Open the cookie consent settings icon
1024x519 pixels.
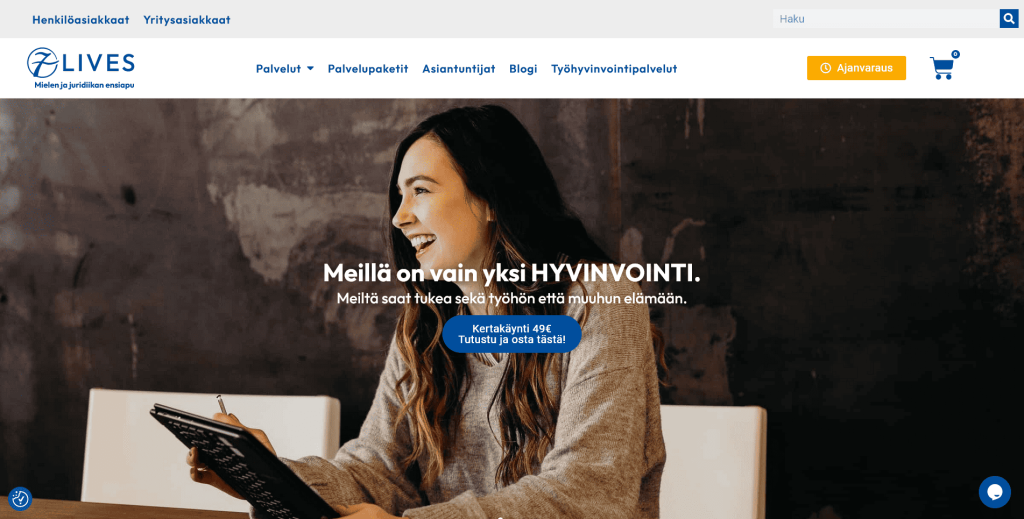pos(20,499)
